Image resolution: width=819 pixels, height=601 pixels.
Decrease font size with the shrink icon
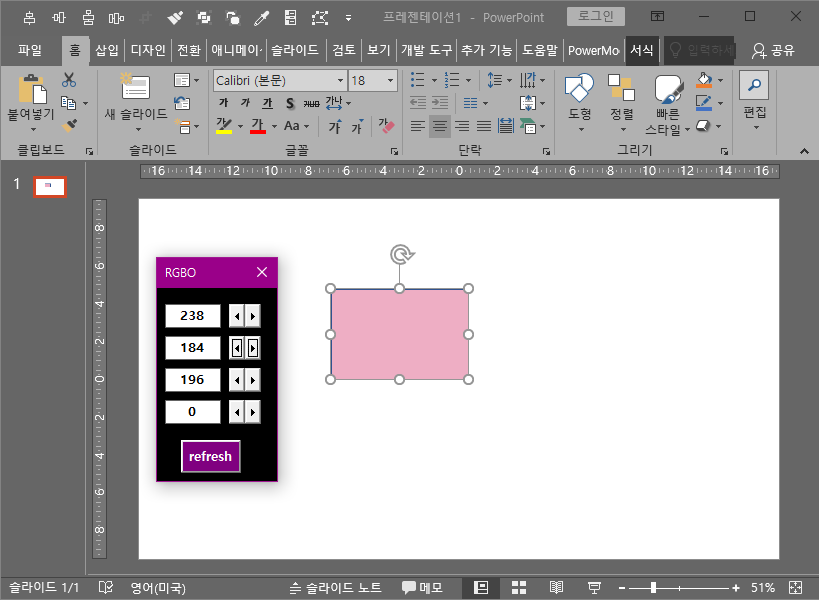tap(357, 126)
